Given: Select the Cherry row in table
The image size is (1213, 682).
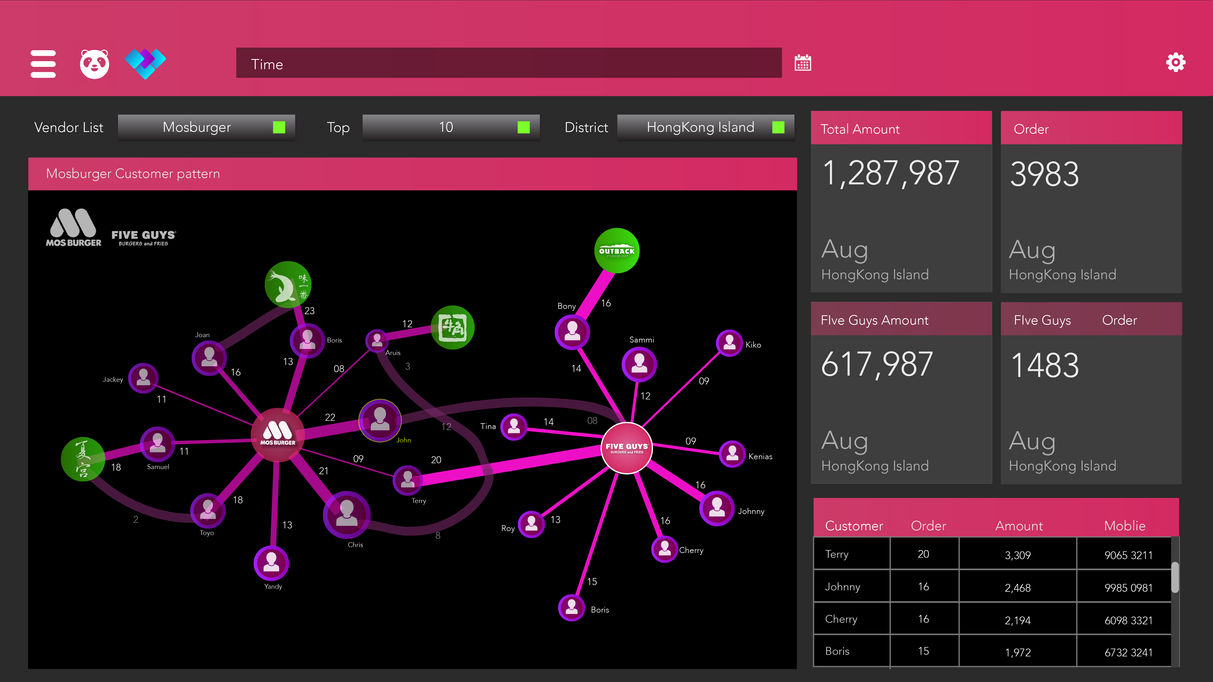Looking at the screenshot, I should [992, 619].
